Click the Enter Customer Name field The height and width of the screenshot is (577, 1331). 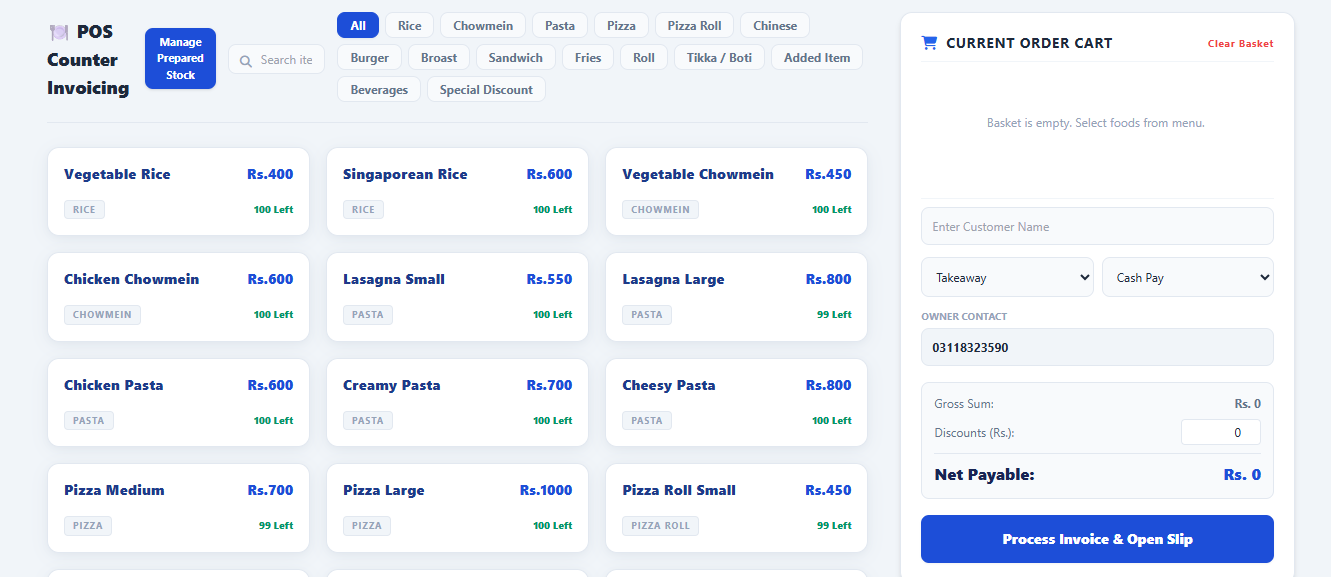click(1097, 226)
